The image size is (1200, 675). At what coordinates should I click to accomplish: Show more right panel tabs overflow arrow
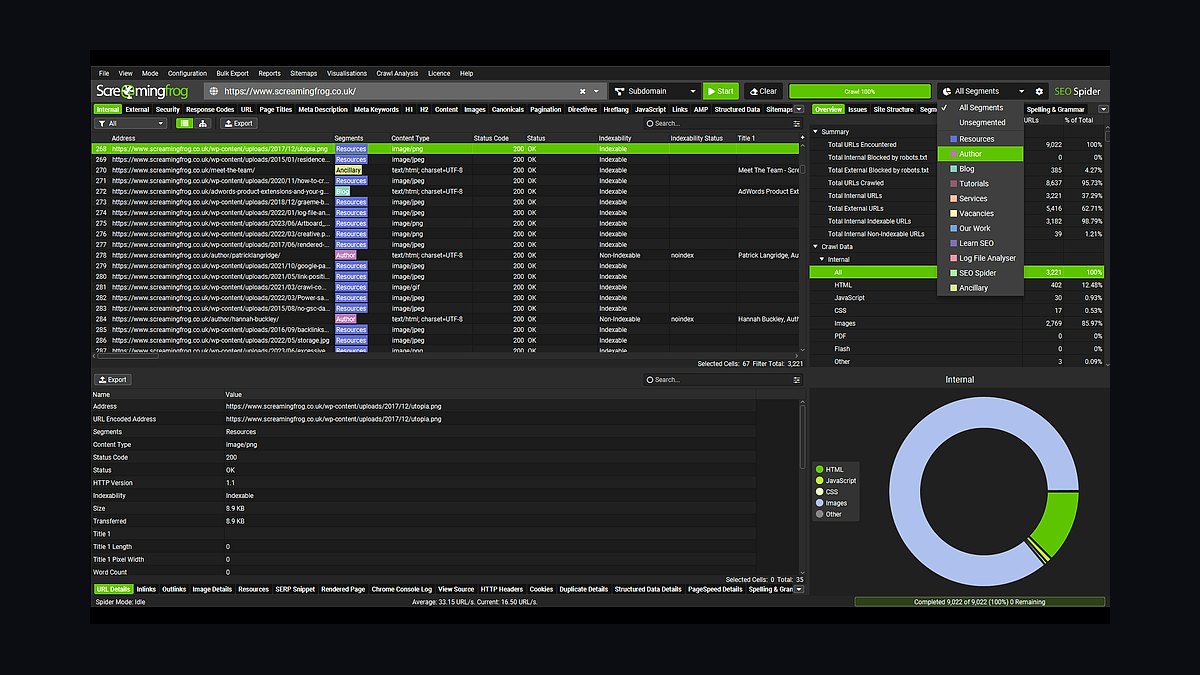[1104, 109]
